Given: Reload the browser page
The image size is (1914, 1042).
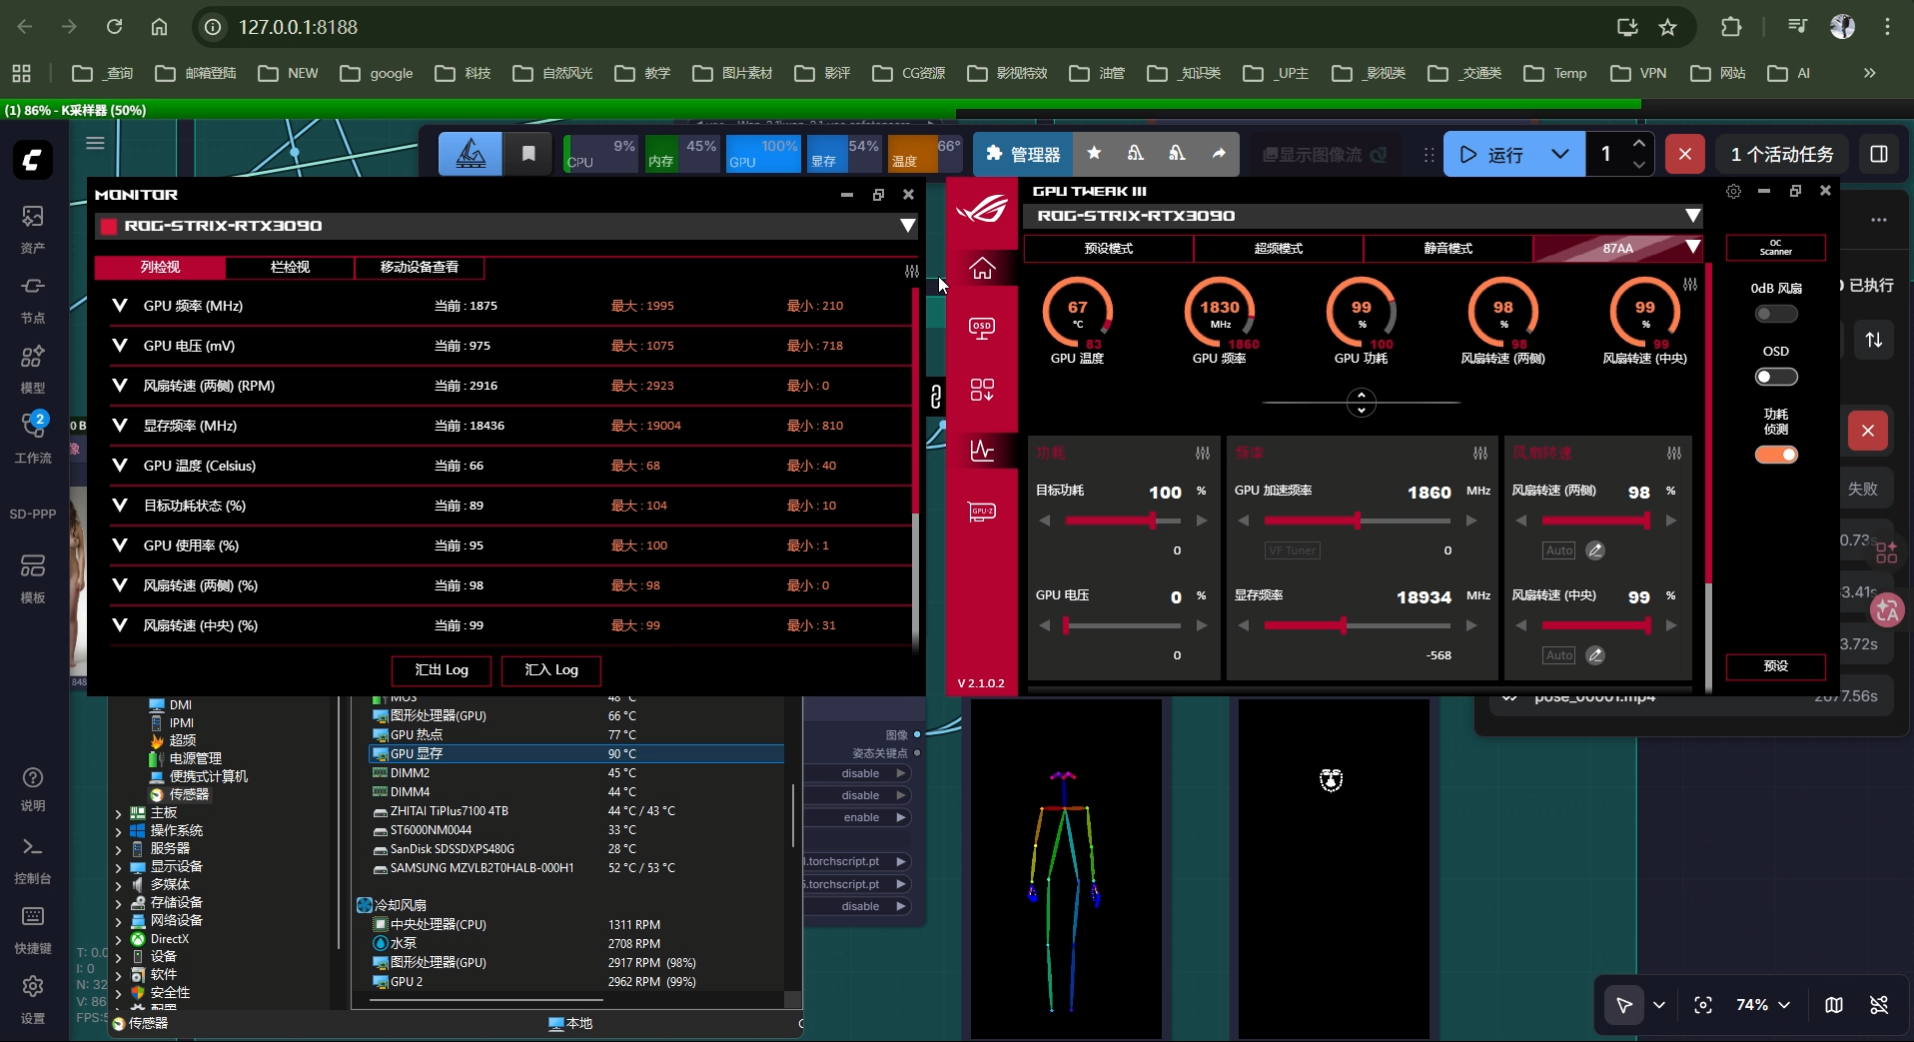Looking at the screenshot, I should click(114, 27).
